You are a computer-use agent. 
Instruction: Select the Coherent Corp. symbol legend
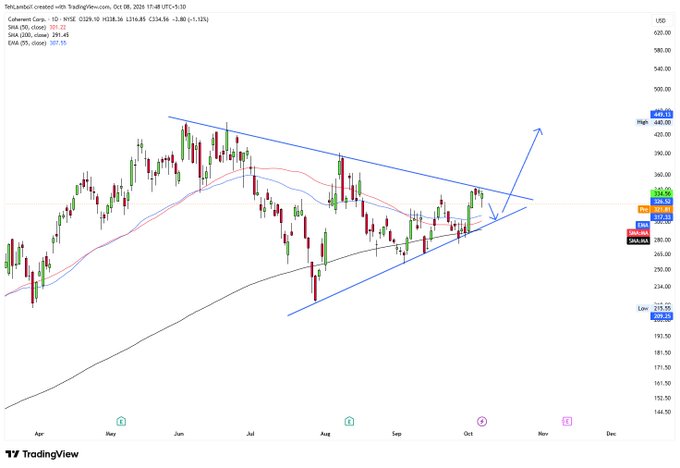click(108, 20)
